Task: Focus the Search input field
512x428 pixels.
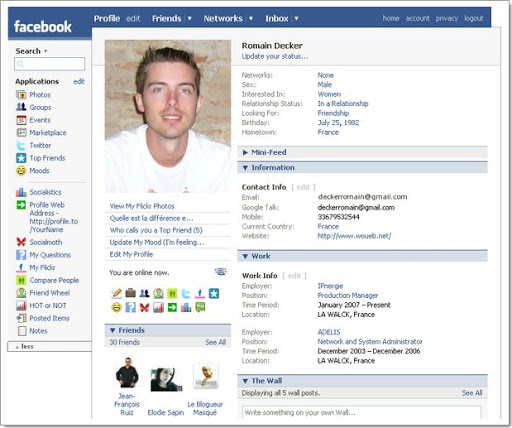Action: tap(49, 64)
